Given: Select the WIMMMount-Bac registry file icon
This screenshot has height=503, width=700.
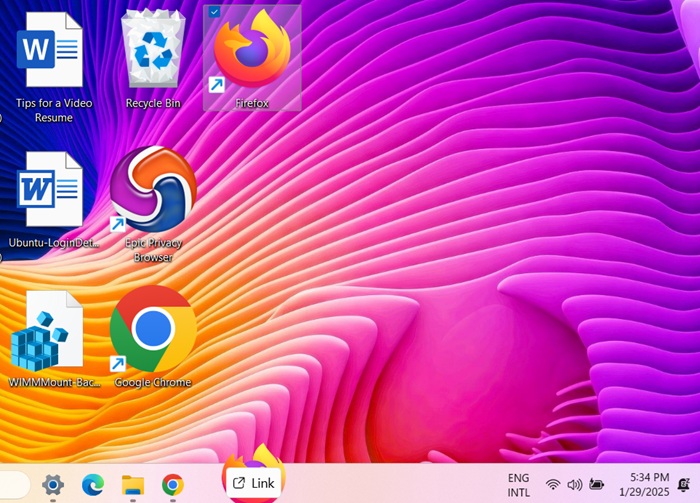Looking at the screenshot, I should tap(47, 331).
